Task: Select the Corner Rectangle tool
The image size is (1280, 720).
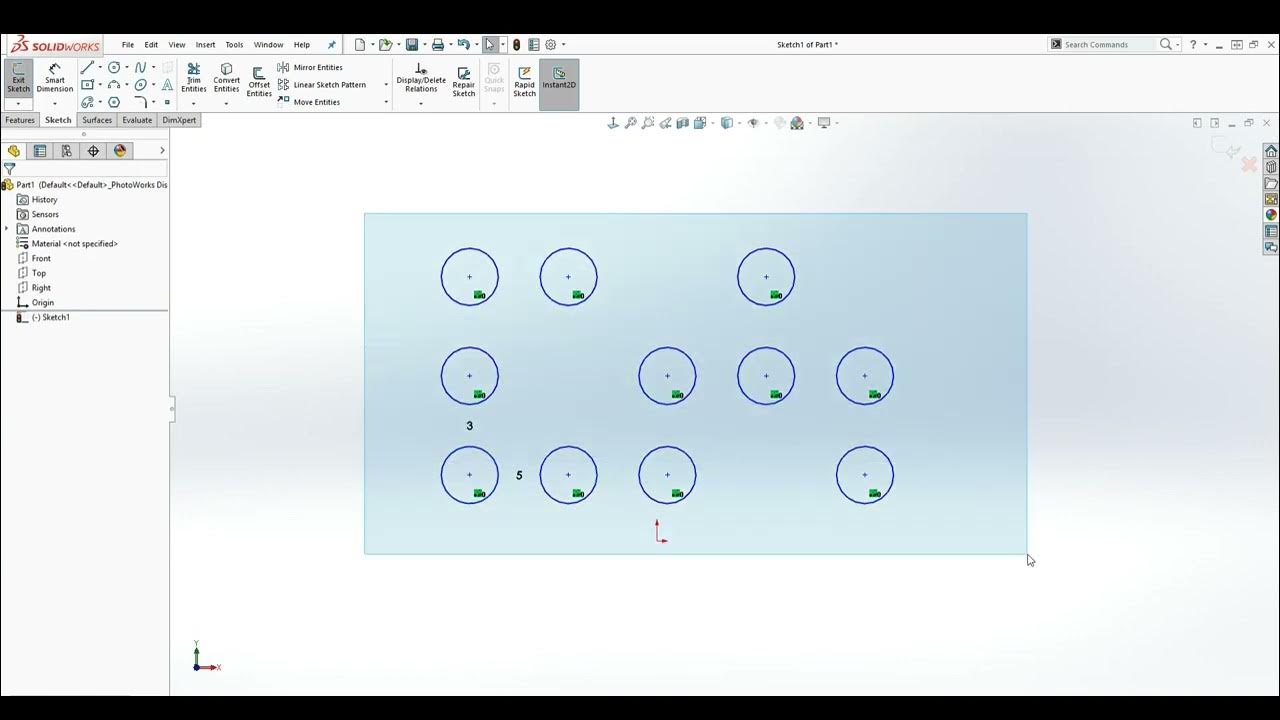Action: point(87,85)
